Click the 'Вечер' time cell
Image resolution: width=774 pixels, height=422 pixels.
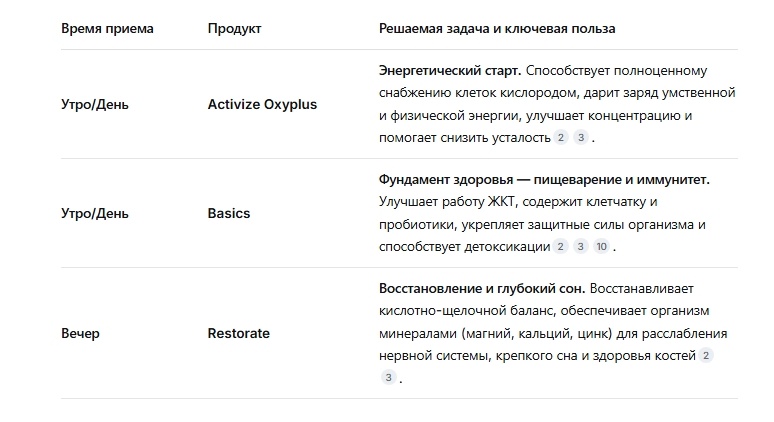coord(80,334)
